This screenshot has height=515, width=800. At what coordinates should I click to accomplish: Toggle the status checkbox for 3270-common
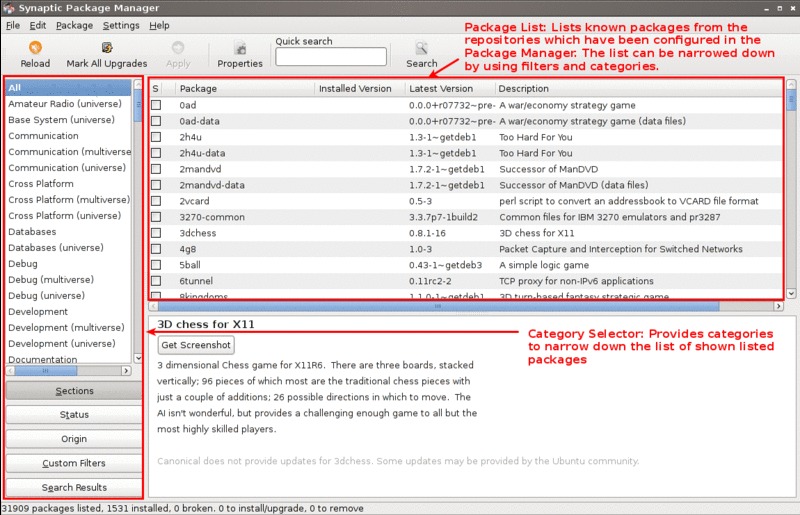click(x=156, y=217)
